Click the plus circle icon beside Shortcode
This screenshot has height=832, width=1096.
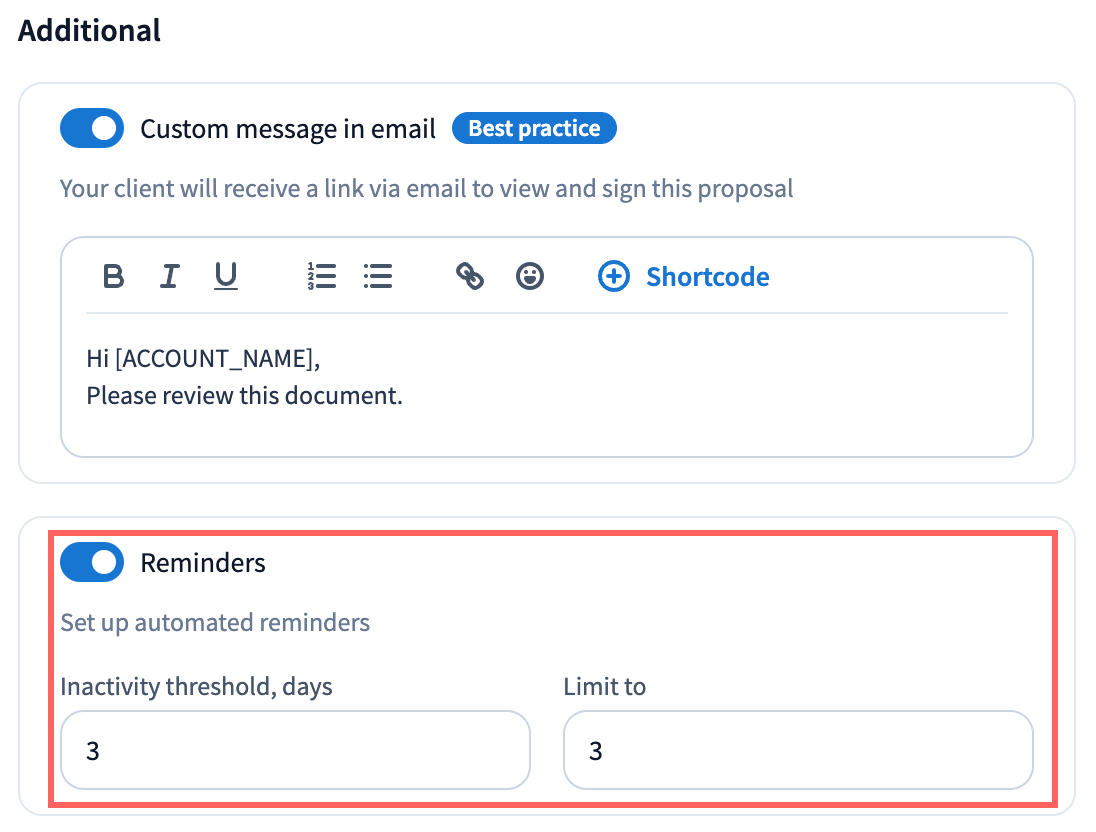[614, 276]
